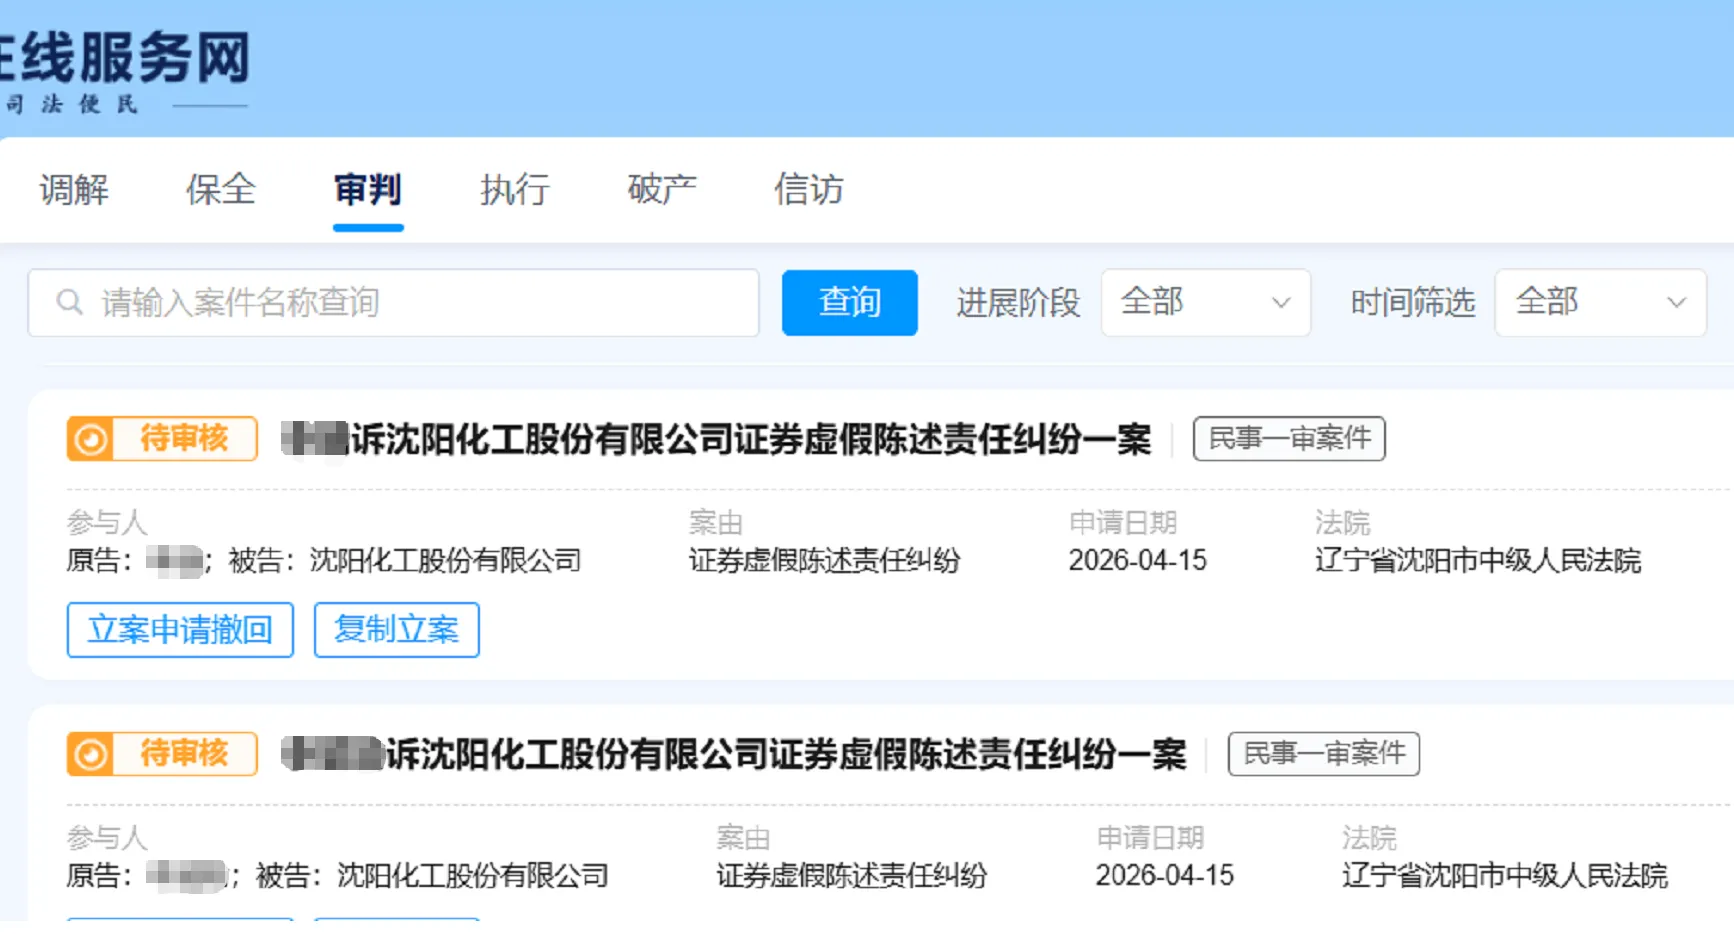The height and width of the screenshot is (936, 1734).
Task: Click the 立案申请撤回 button on first case
Action: tap(180, 630)
